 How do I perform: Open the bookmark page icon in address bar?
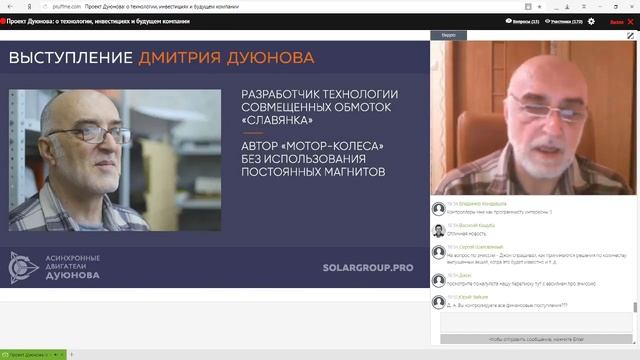528,7
